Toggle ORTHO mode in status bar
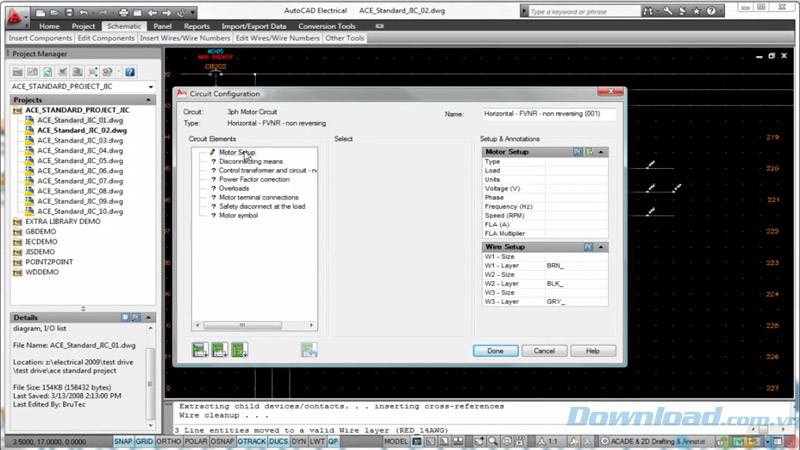The width and height of the screenshot is (800, 450). coord(169,441)
